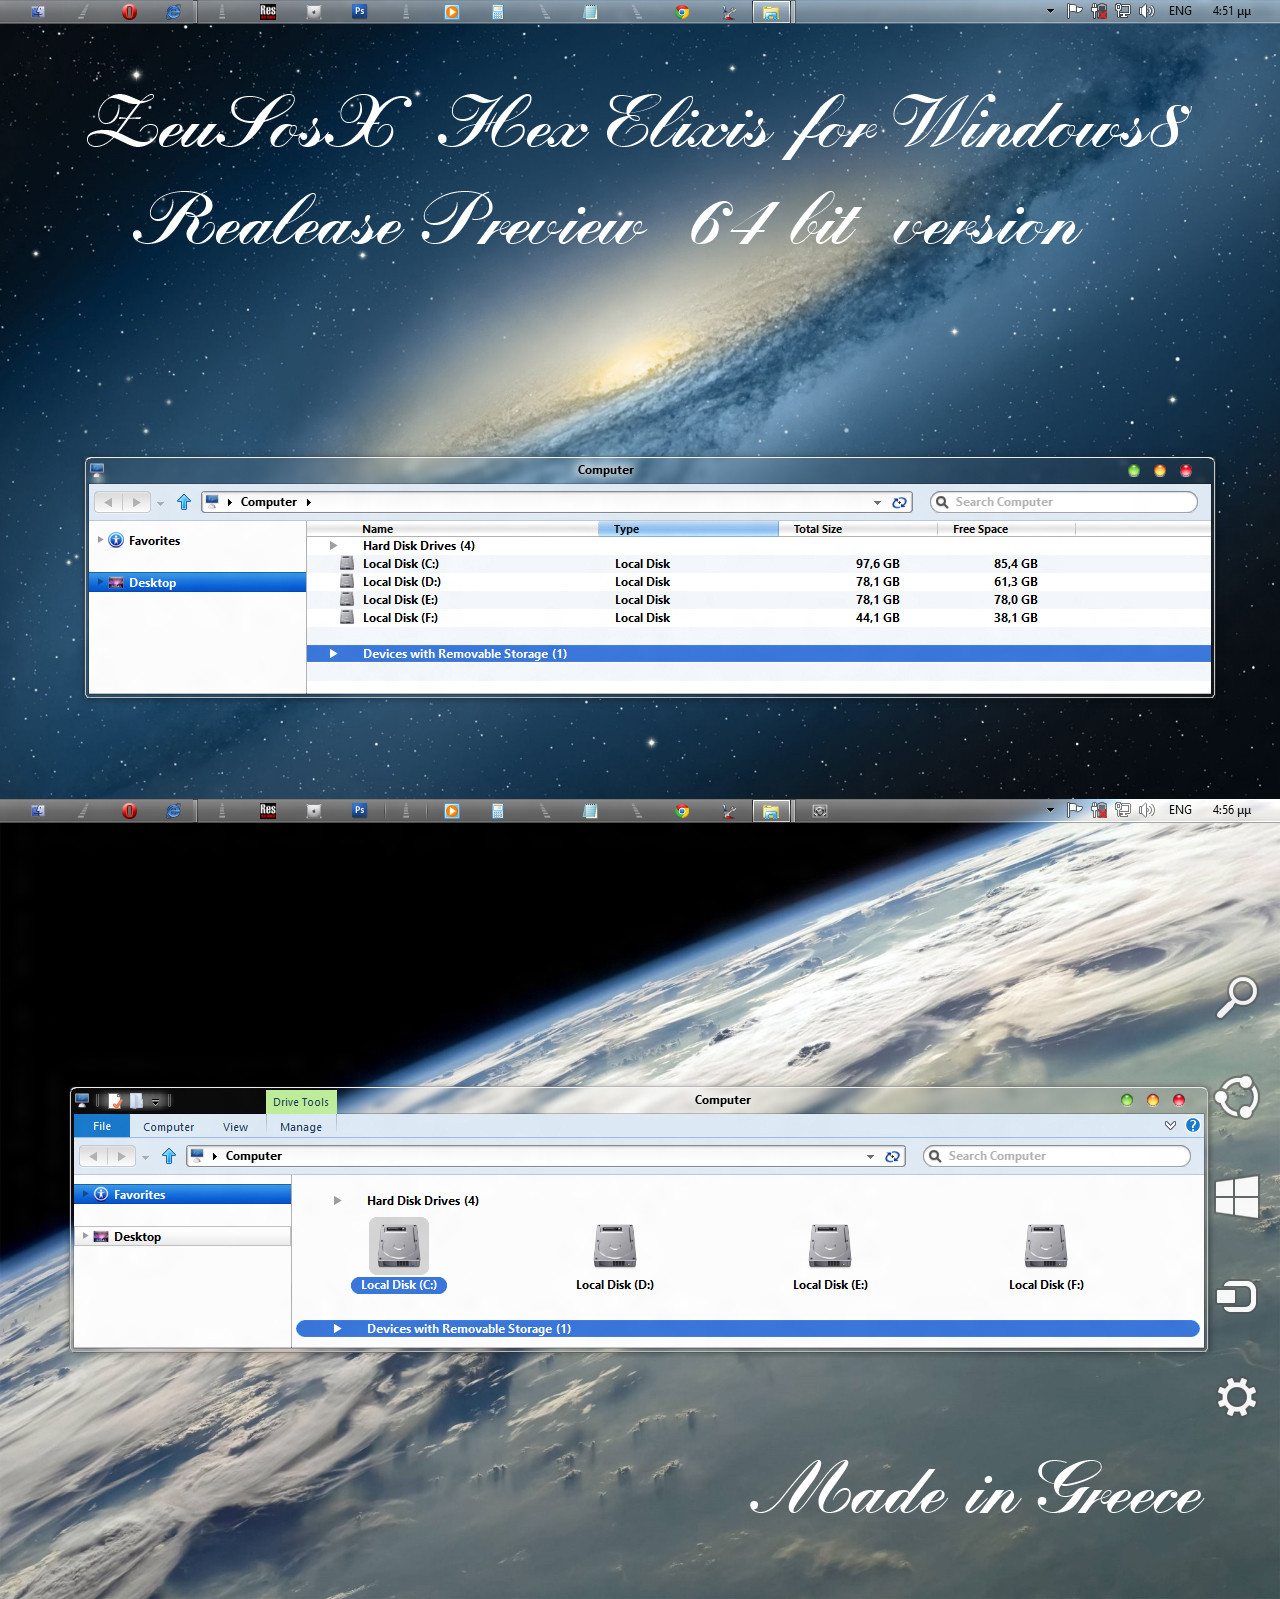Screen dimensions: 1280x1599
Task: Click the blue up arrow in details-view window
Action: coord(184,502)
